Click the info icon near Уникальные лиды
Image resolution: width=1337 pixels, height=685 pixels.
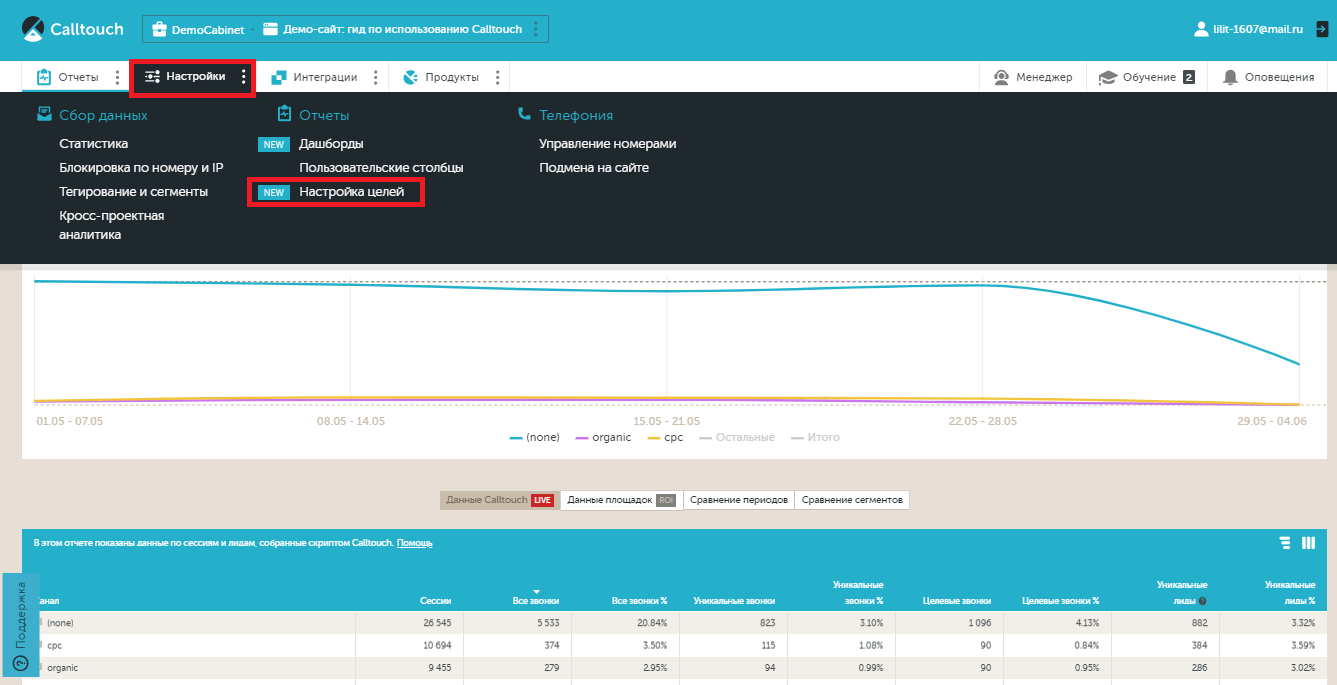coord(1201,601)
